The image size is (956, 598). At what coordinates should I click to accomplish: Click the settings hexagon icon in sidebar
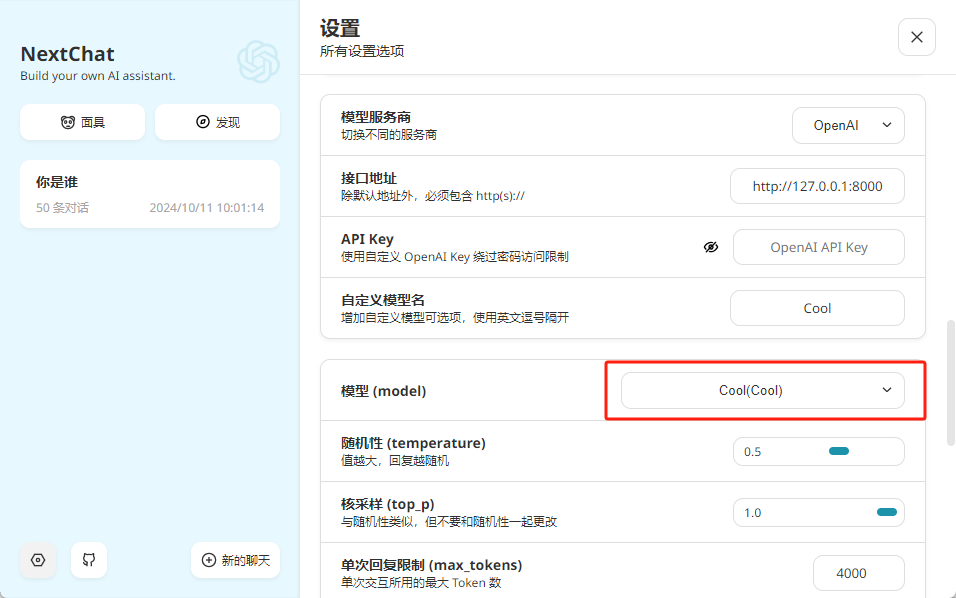click(x=38, y=560)
